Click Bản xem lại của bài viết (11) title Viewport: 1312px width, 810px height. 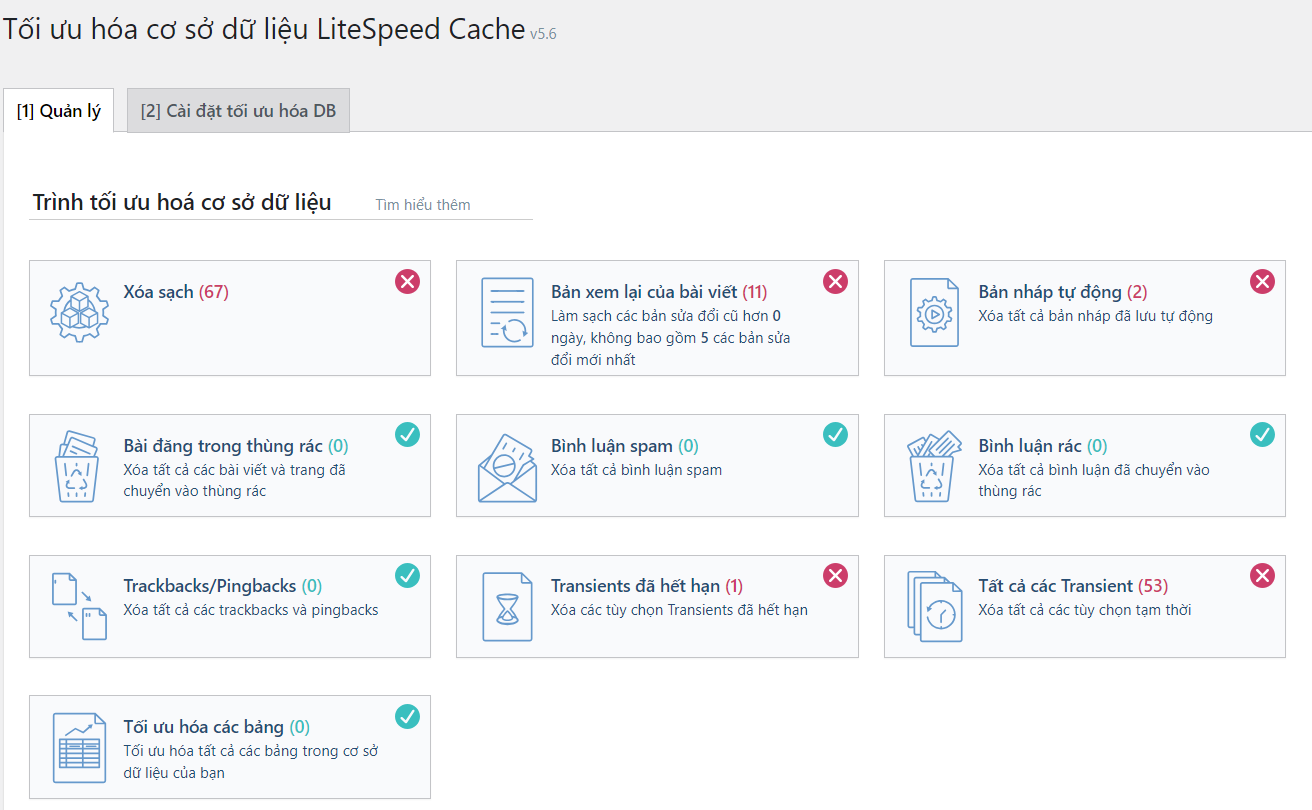click(x=659, y=293)
